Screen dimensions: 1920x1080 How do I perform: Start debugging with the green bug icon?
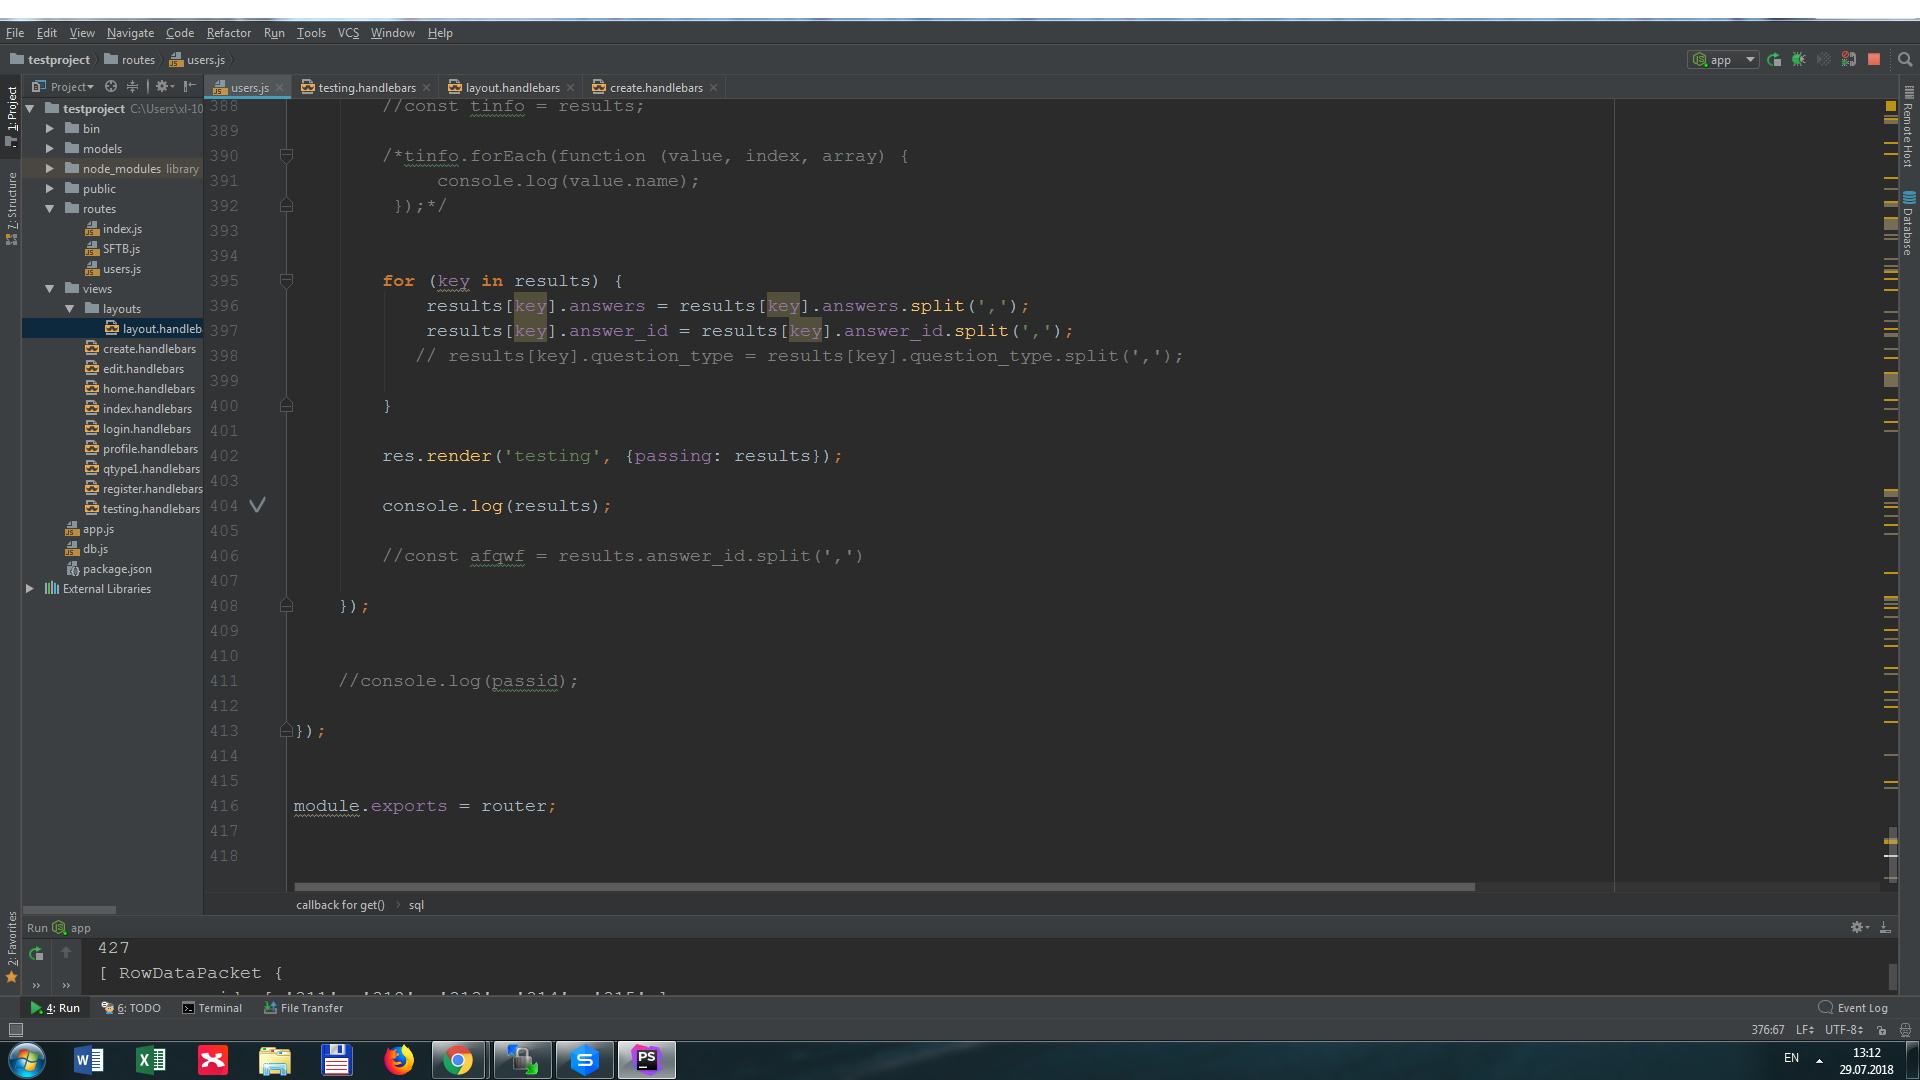coord(1799,60)
